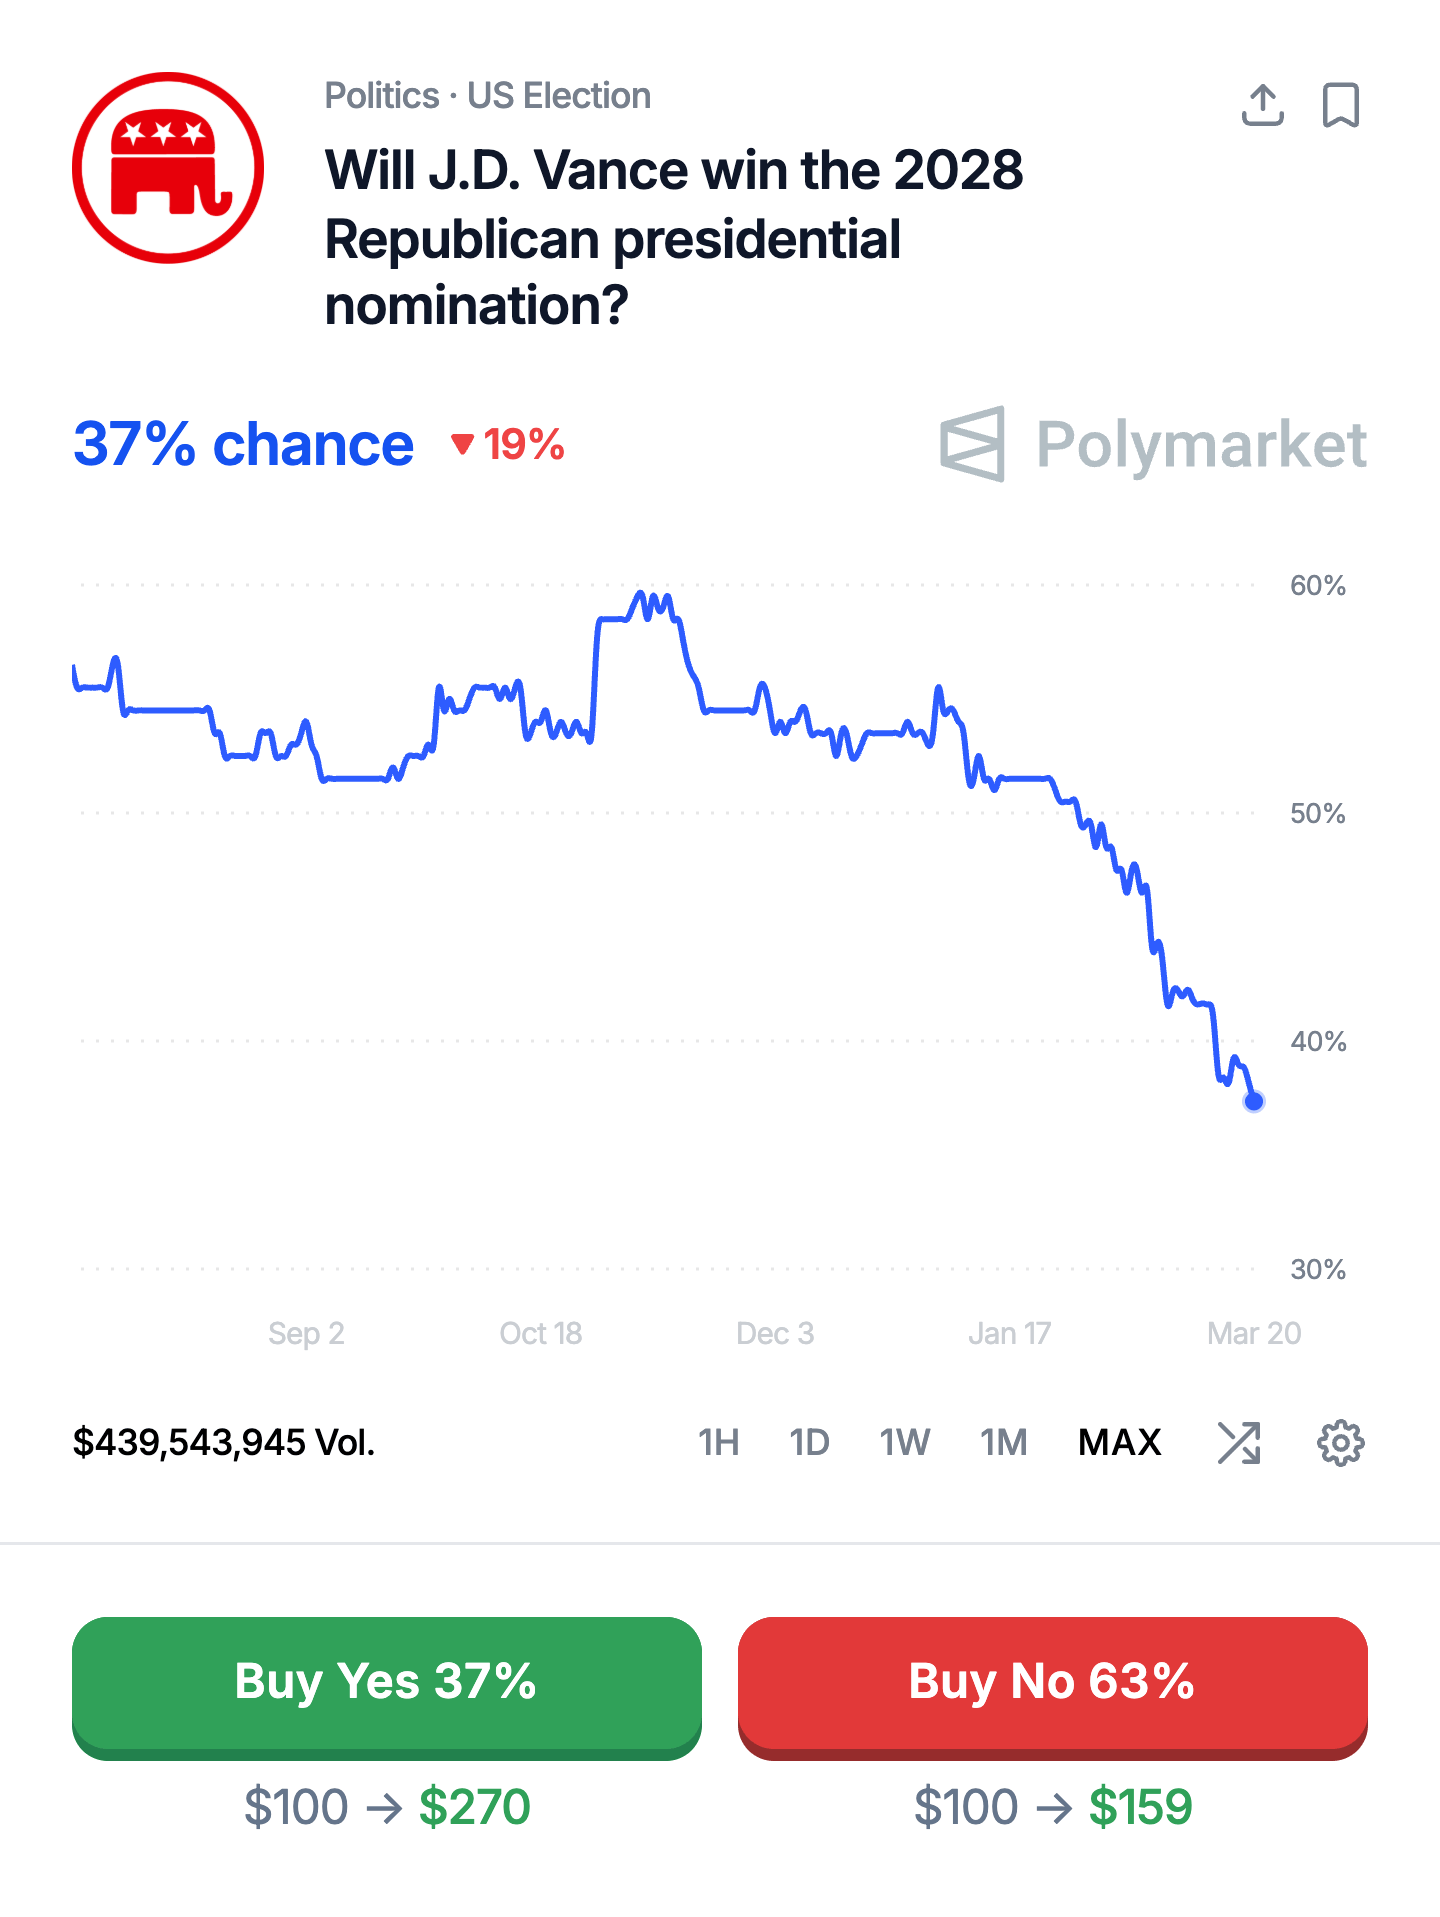1440x1917 pixels.
Task: Select the 1D time range
Action: point(809,1443)
